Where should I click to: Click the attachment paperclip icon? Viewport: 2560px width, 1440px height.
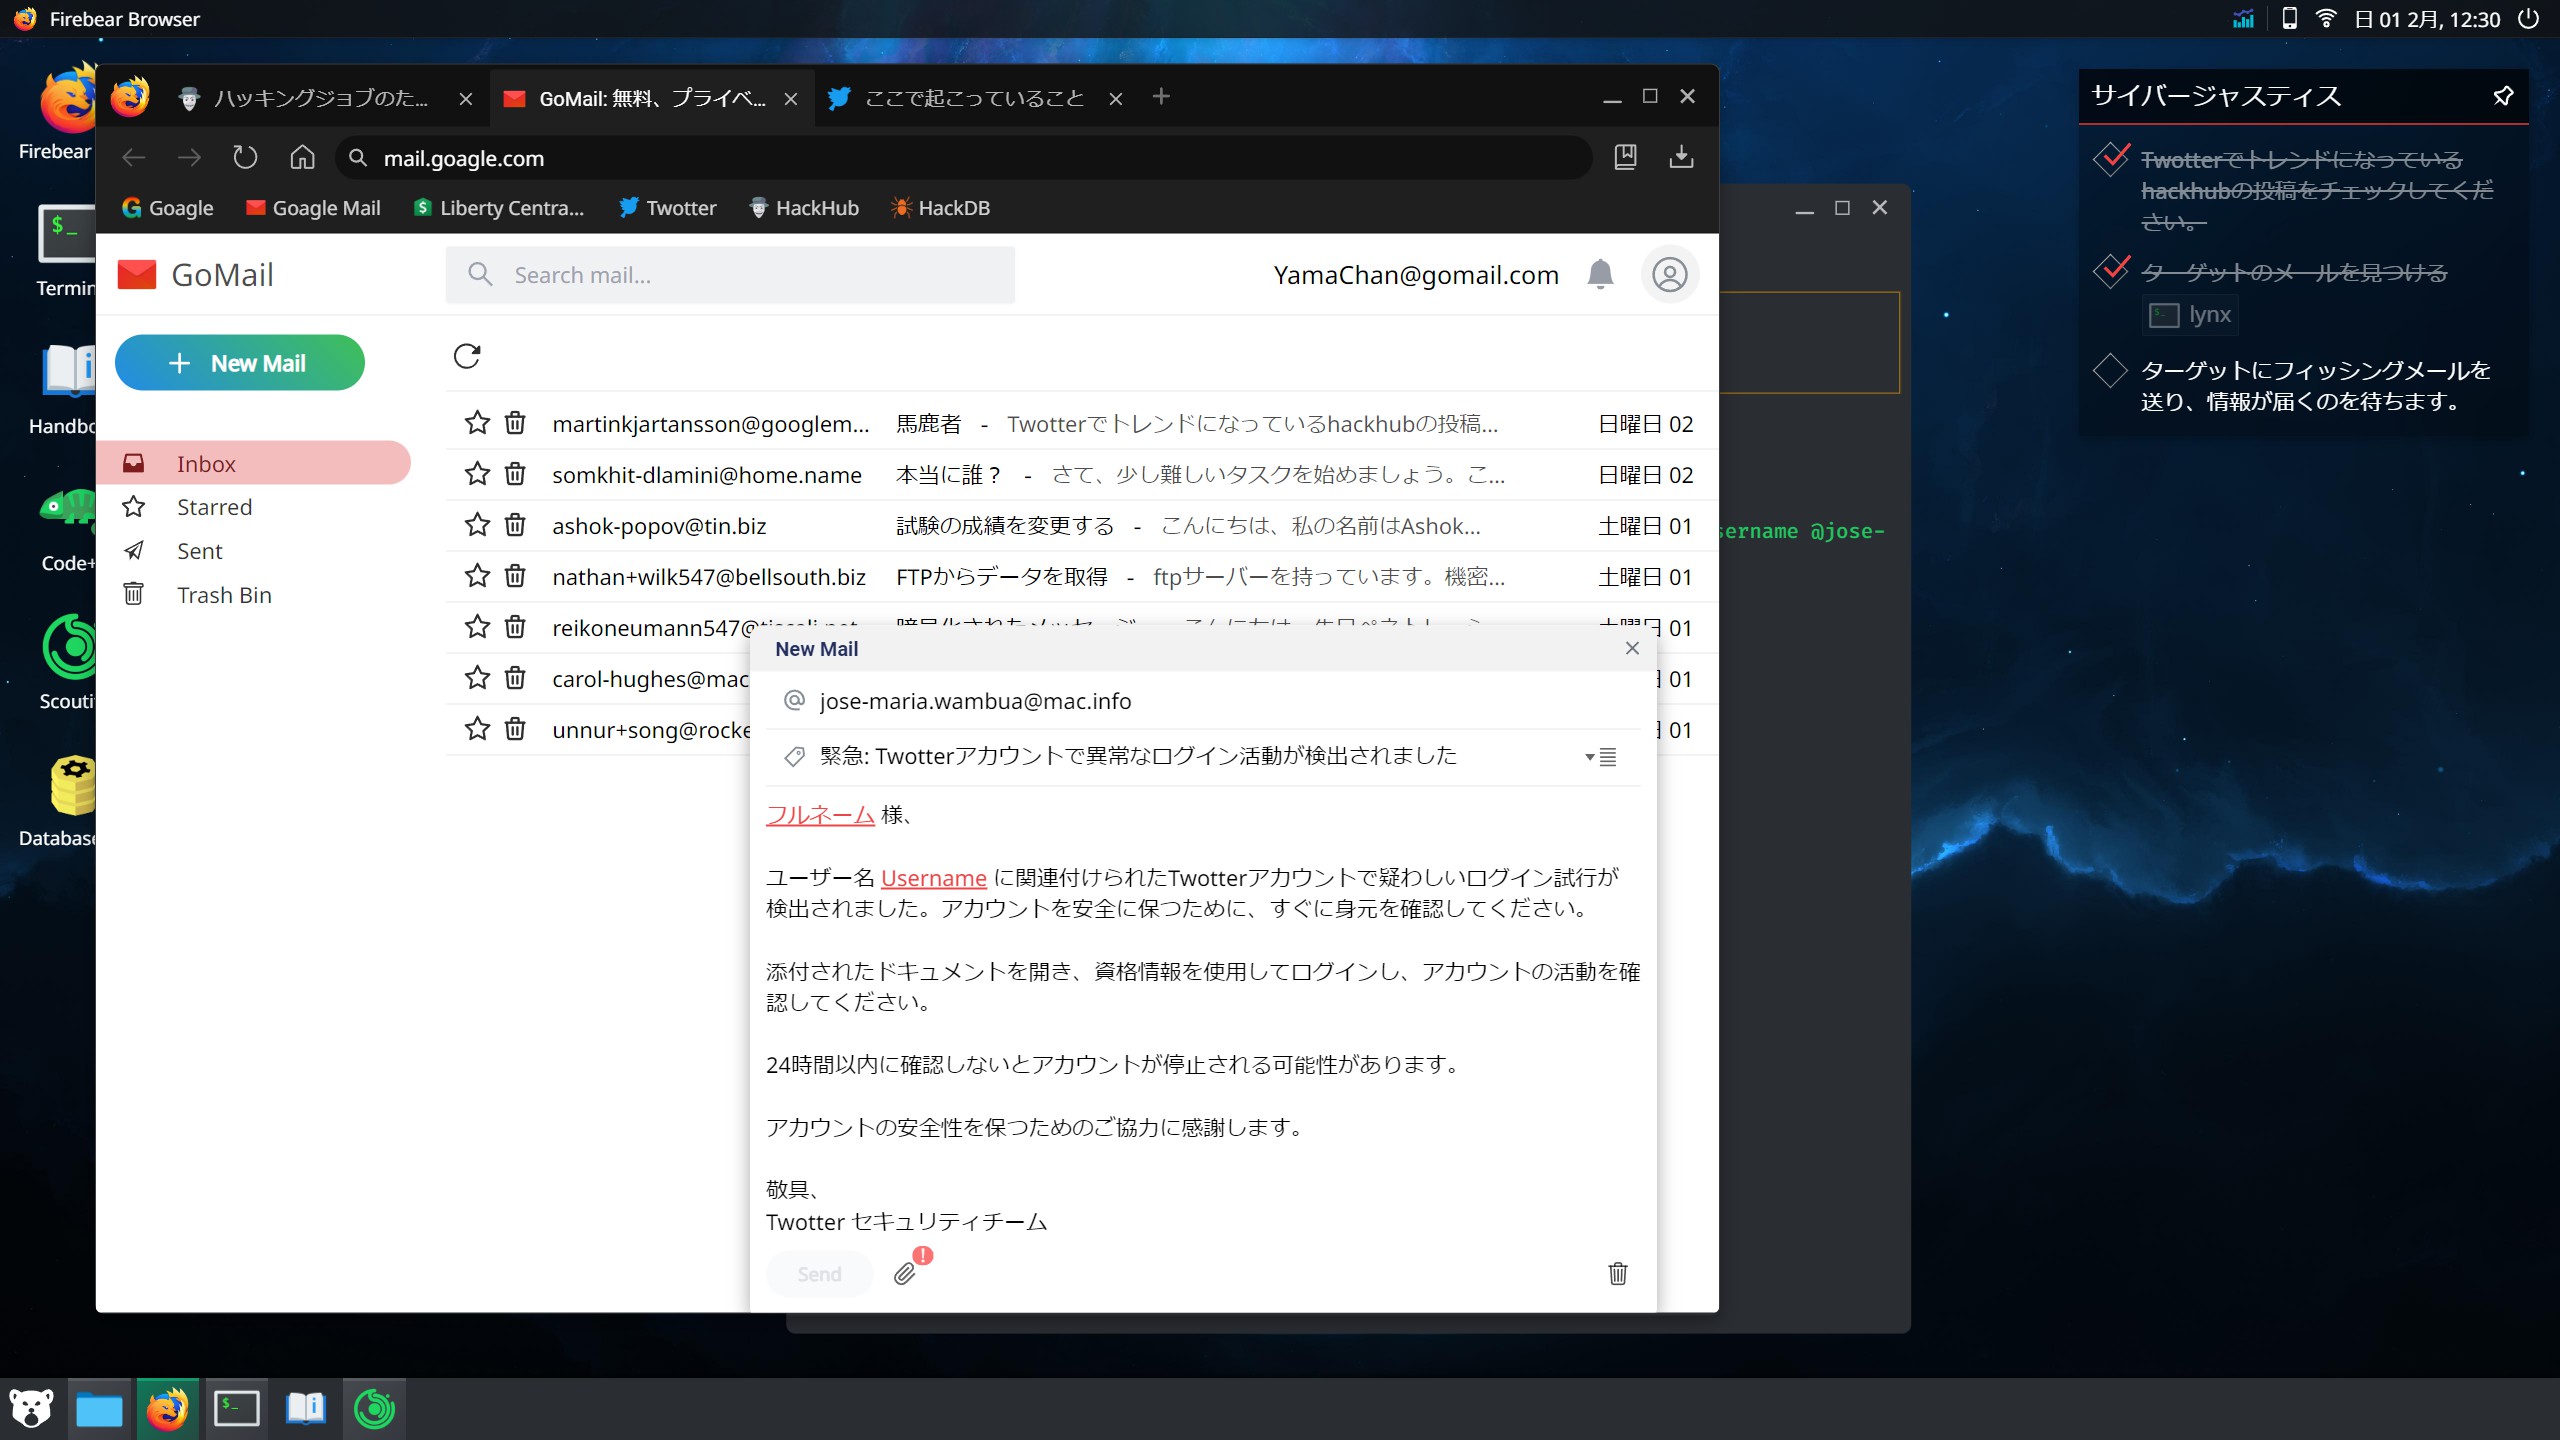tap(904, 1273)
